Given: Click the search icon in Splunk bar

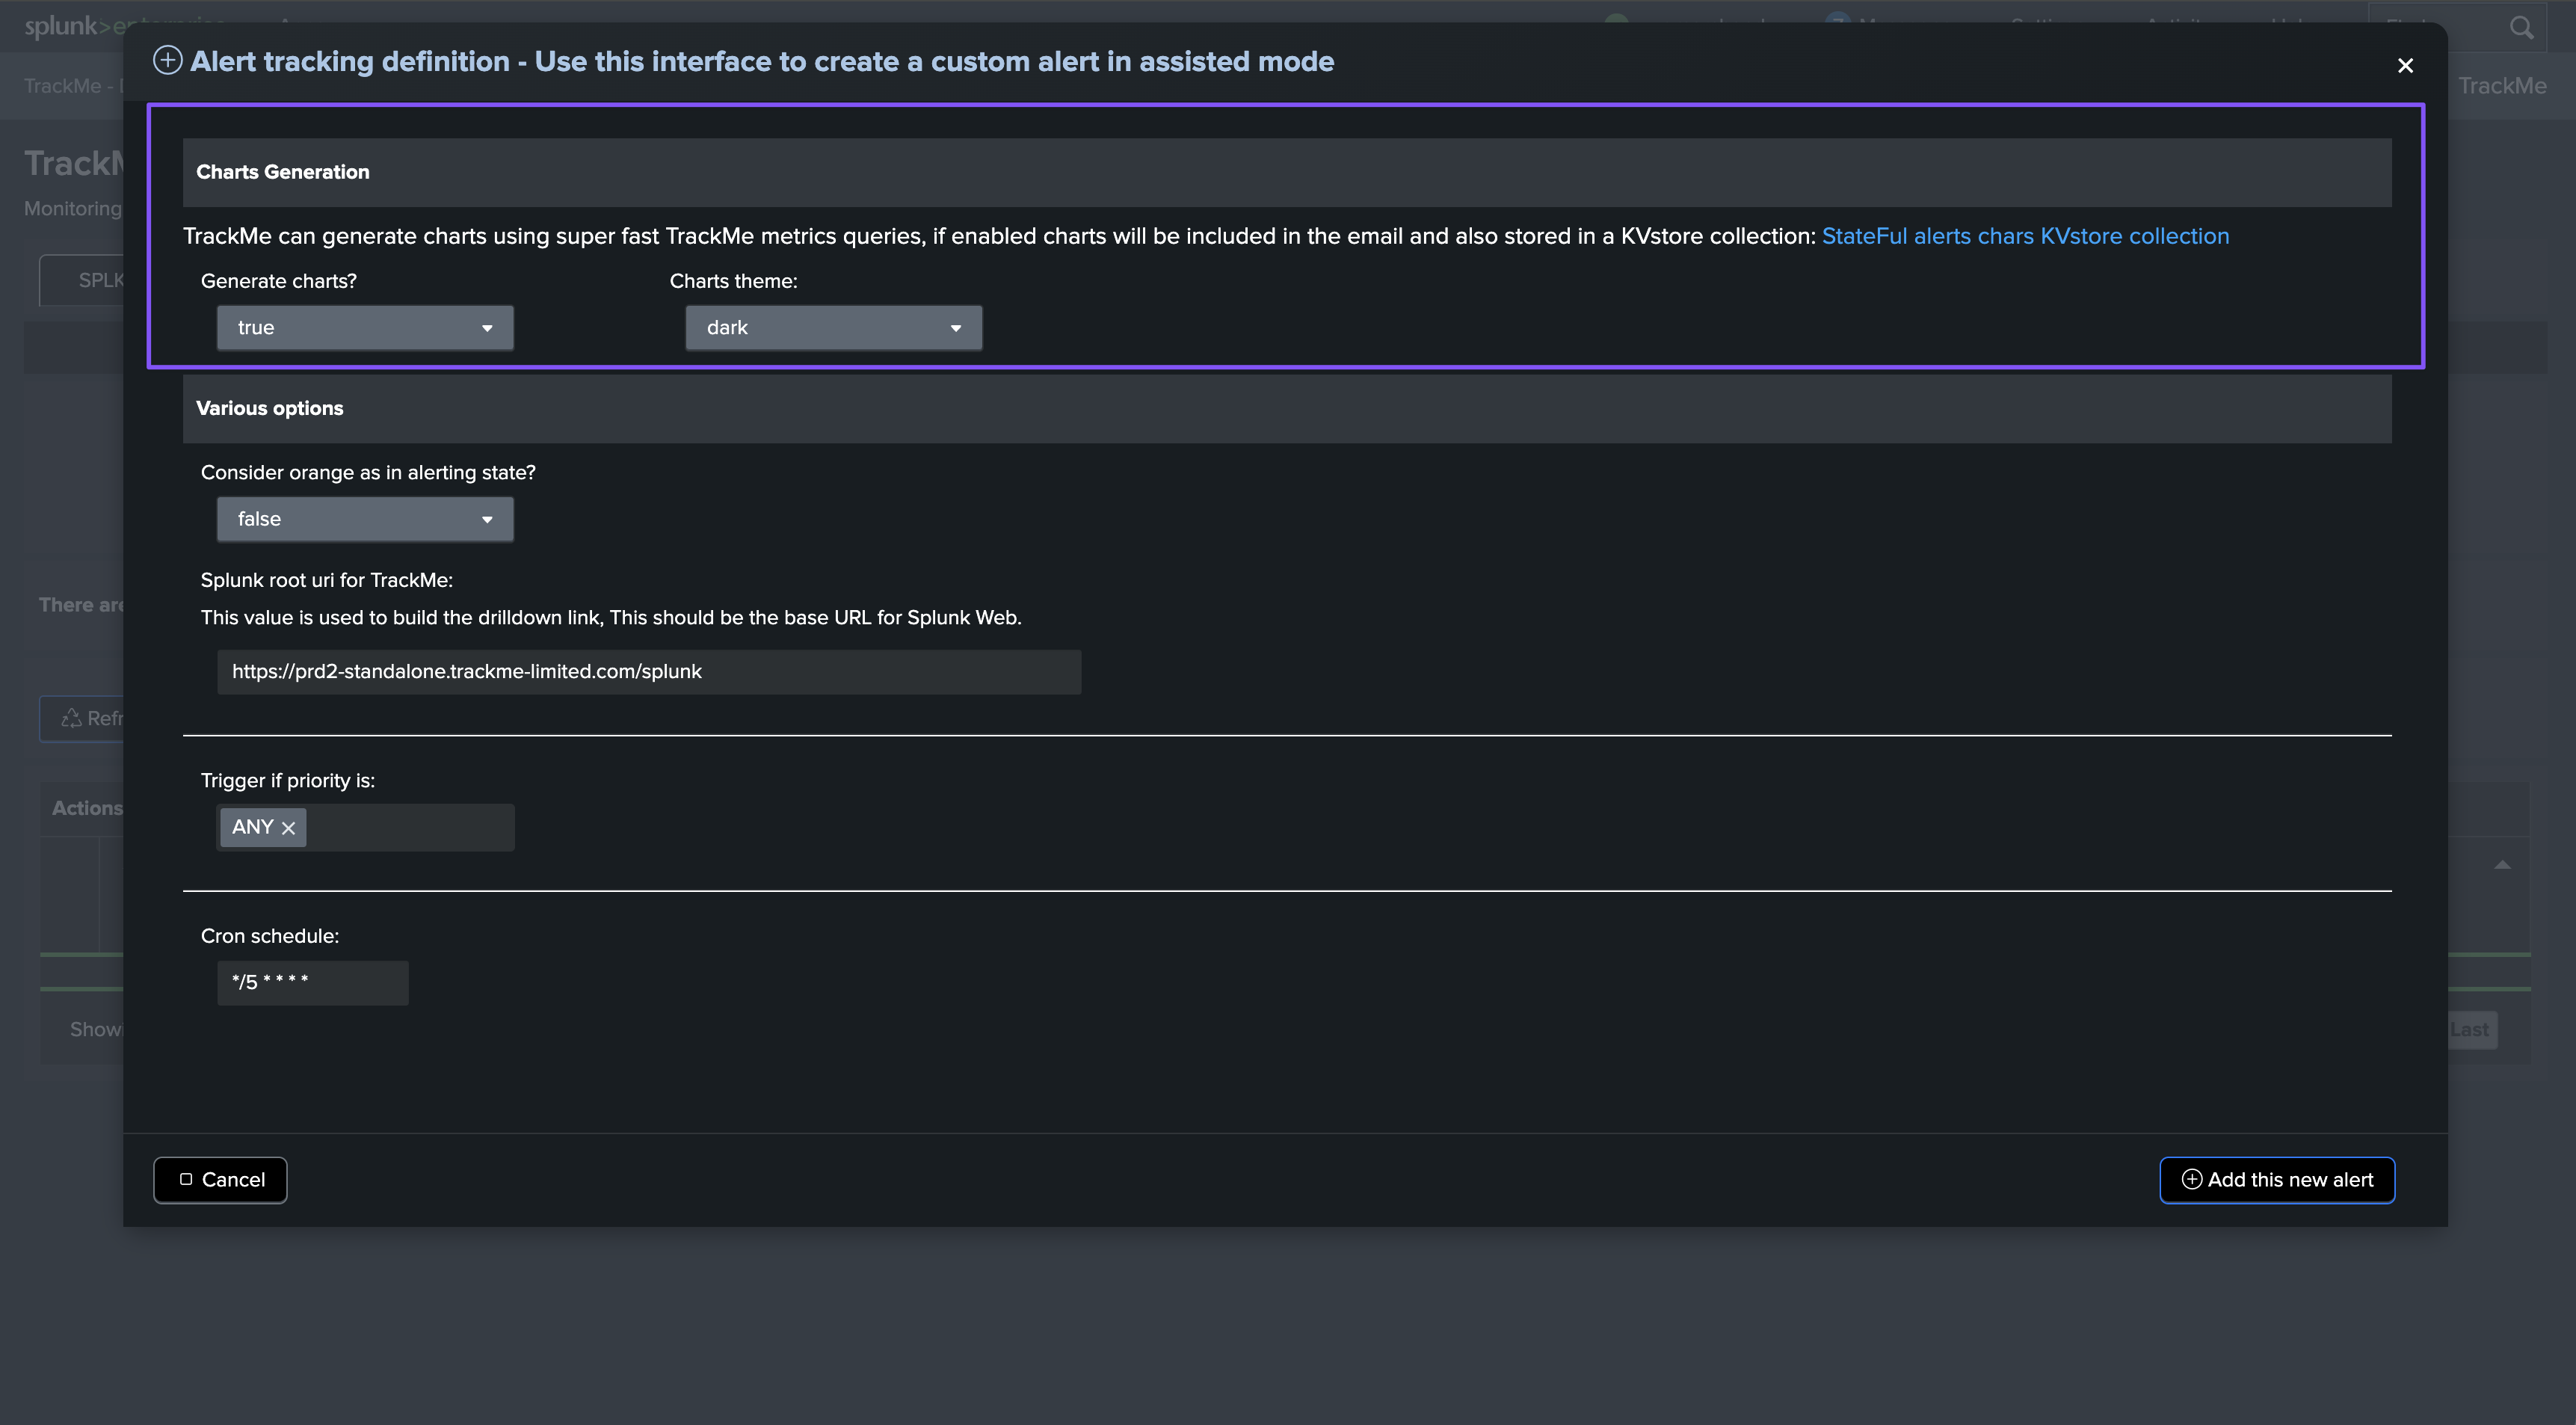Looking at the screenshot, I should point(2521,28).
